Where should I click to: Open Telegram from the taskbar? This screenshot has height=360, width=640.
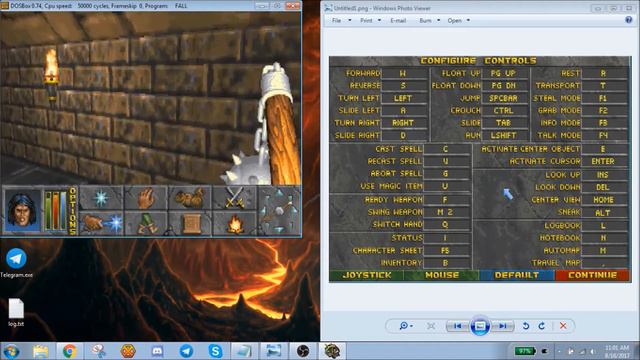tap(187, 351)
